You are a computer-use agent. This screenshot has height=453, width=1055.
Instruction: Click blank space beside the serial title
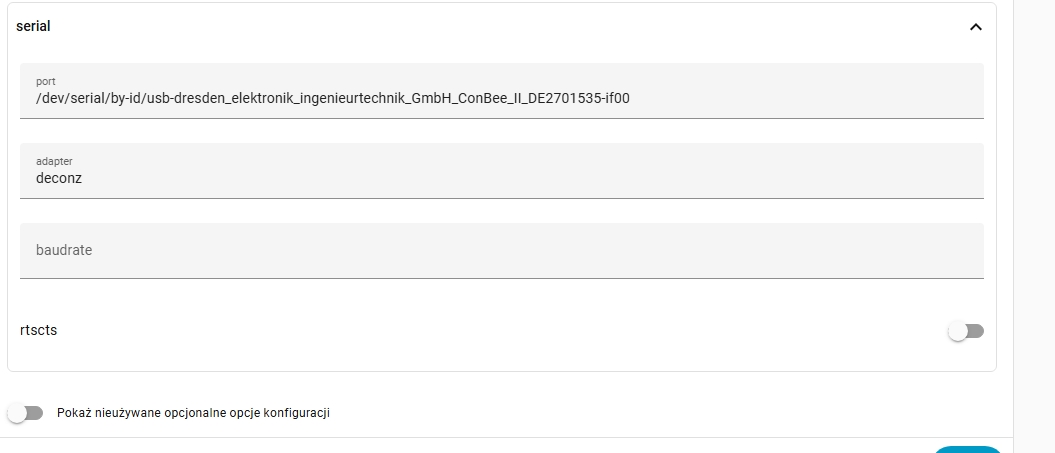click(500, 27)
